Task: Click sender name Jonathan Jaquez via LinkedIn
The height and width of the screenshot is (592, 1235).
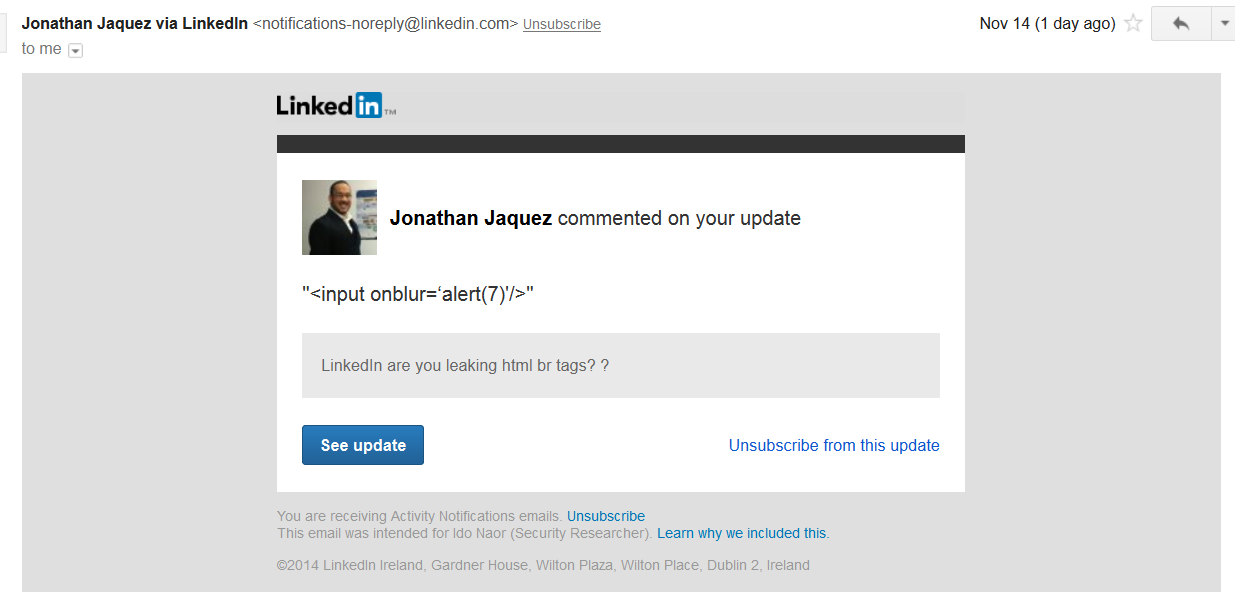Action: pos(134,23)
